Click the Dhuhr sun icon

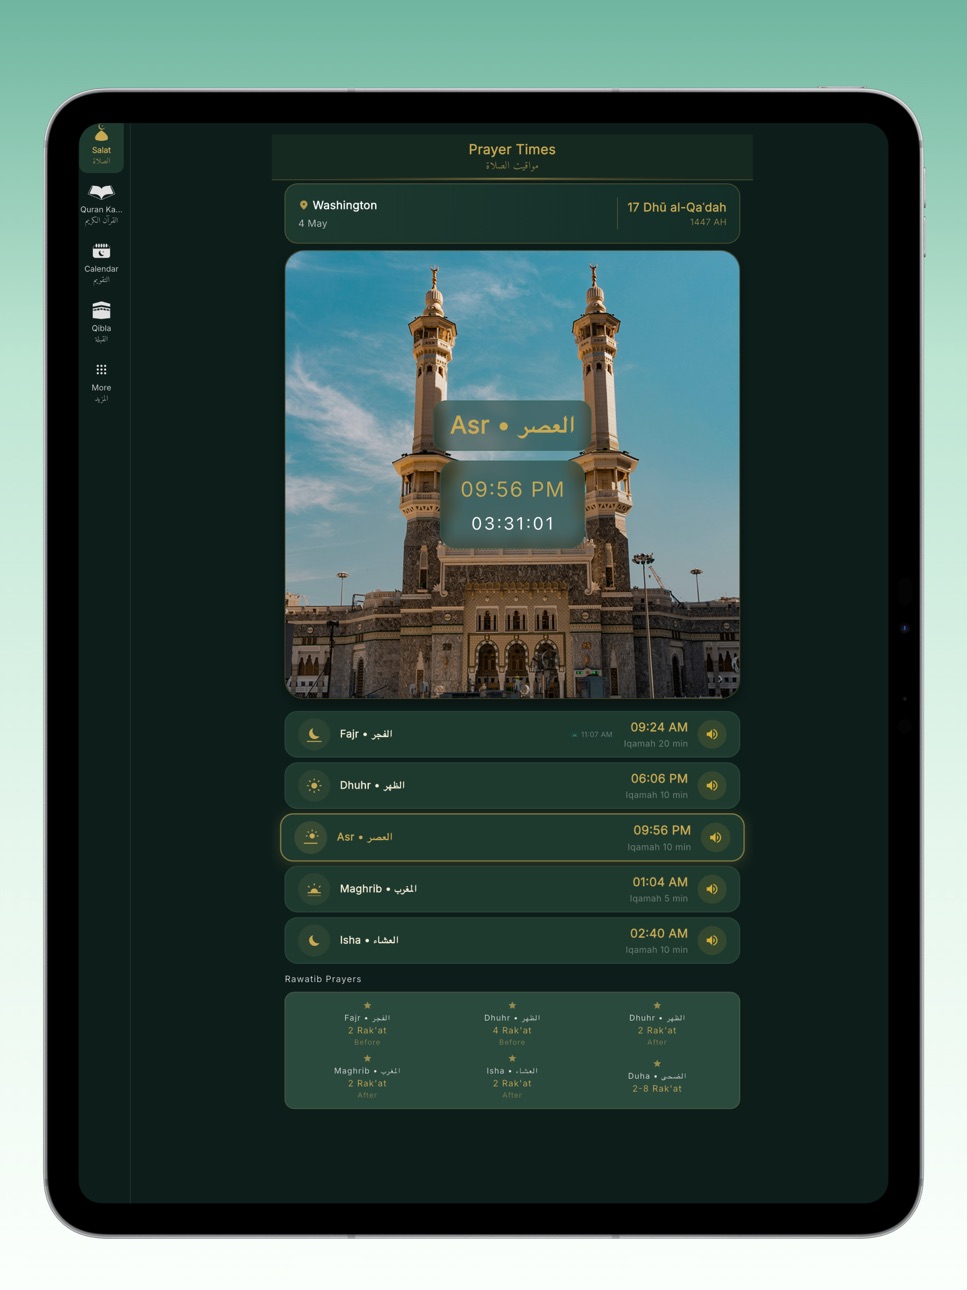(x=314, y=786)
